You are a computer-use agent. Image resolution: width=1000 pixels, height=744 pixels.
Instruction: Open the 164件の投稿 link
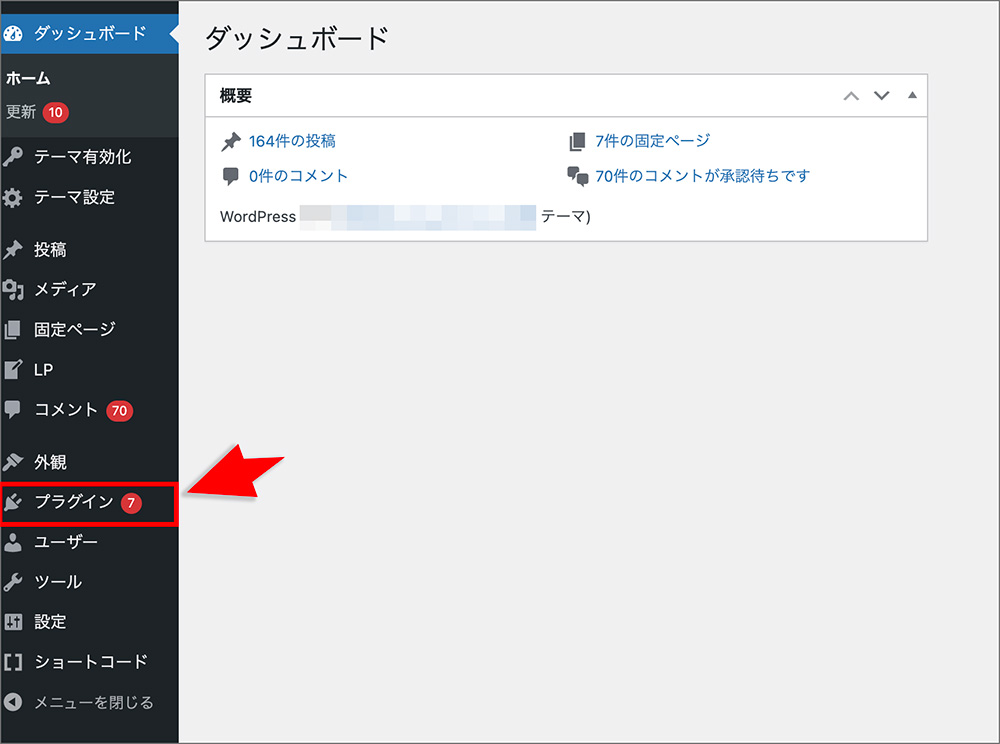coord(292,142)
